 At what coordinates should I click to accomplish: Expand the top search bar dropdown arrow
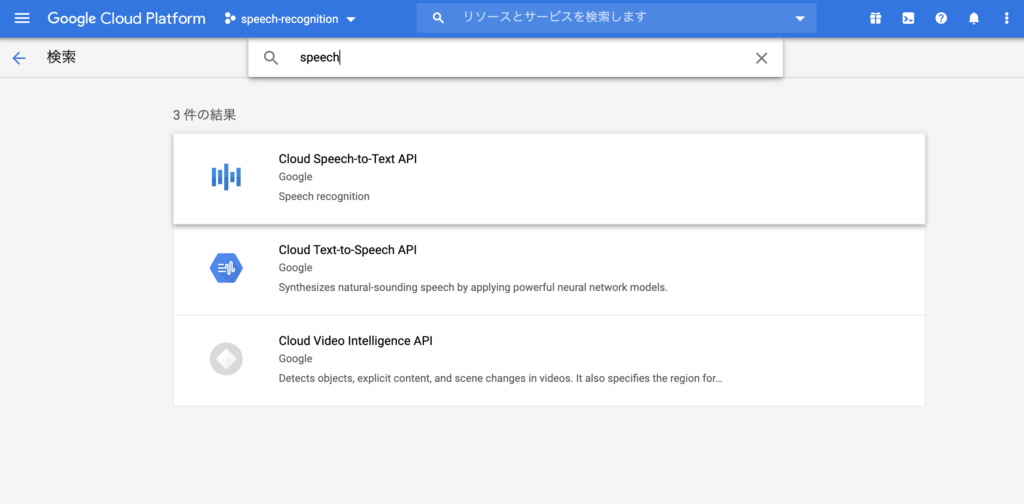(x=800, y=18)
